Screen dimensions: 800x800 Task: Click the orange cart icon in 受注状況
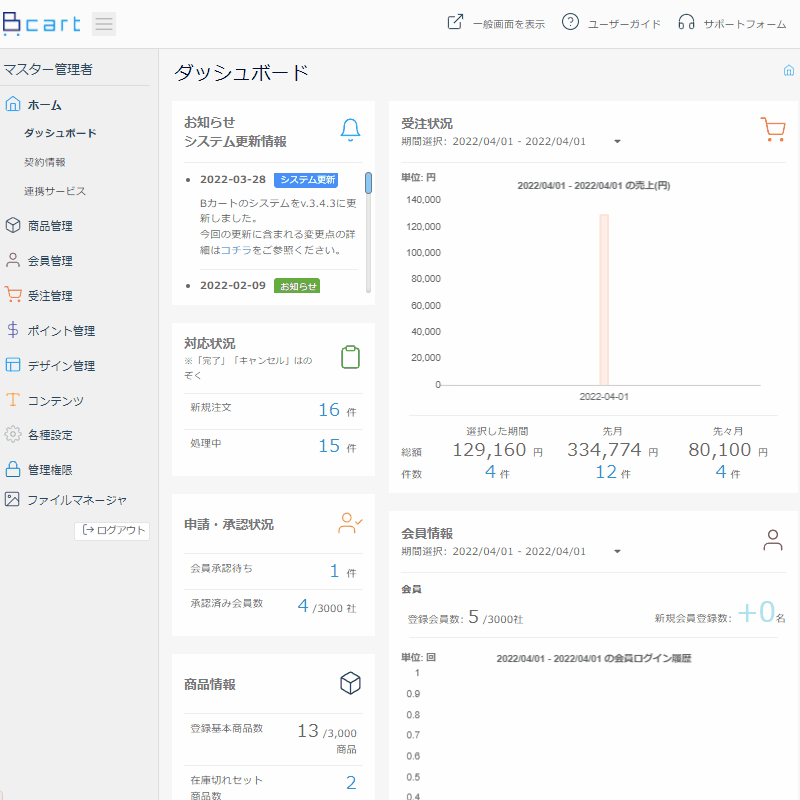[773, 129]
